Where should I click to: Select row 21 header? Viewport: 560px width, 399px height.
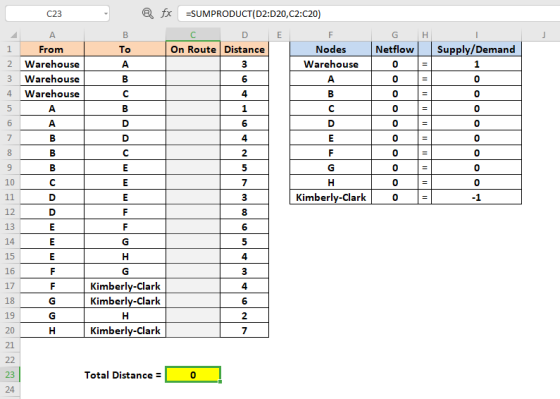tap(10, 345)
